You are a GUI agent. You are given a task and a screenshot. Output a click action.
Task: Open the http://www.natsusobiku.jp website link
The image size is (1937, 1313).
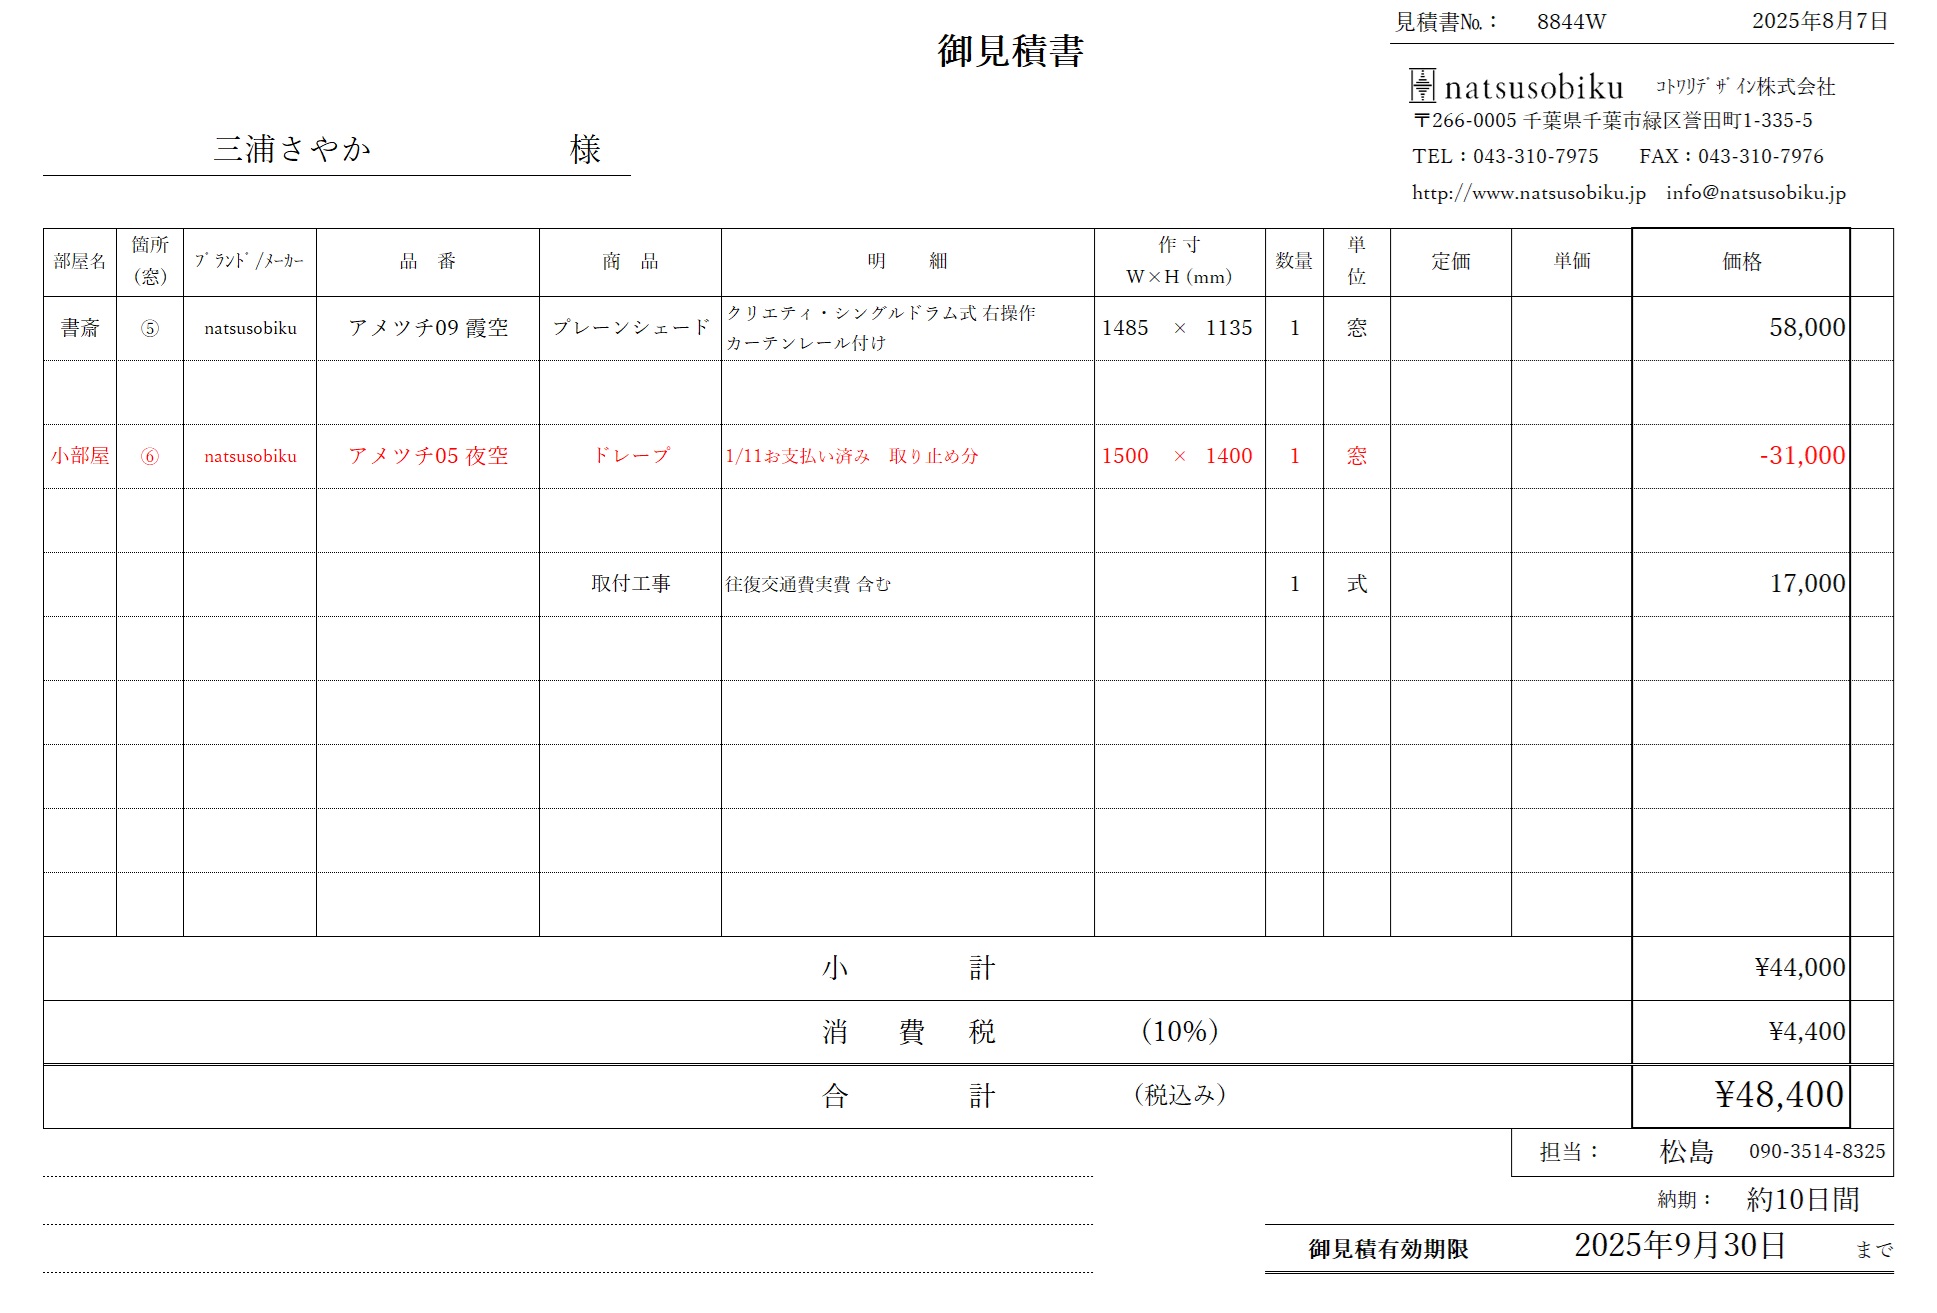pos(1528,193)
